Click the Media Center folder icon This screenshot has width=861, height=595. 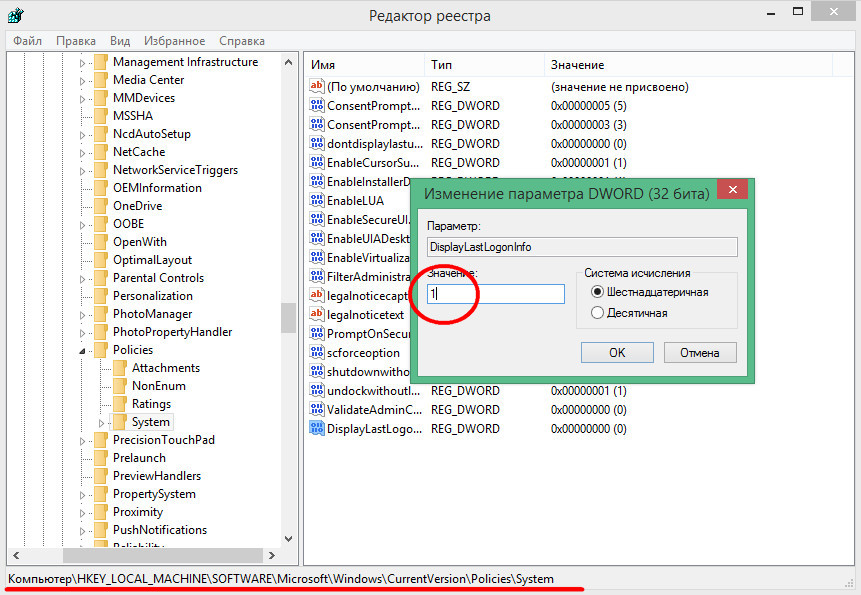coord(101,80)
